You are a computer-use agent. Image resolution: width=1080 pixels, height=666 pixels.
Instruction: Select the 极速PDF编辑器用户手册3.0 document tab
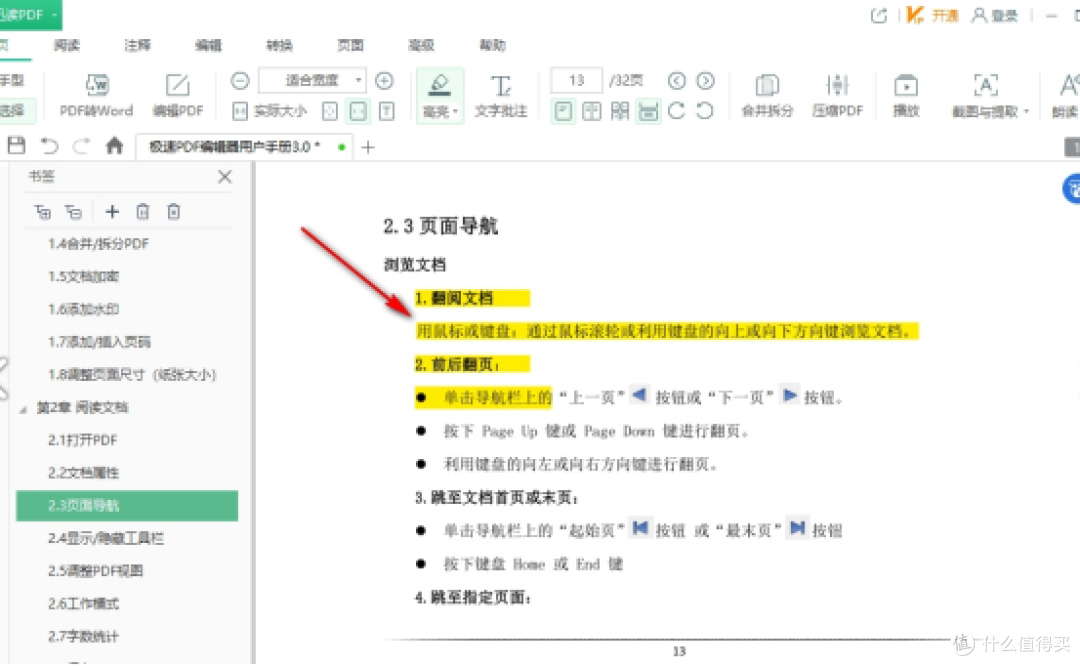pos(244,147)
